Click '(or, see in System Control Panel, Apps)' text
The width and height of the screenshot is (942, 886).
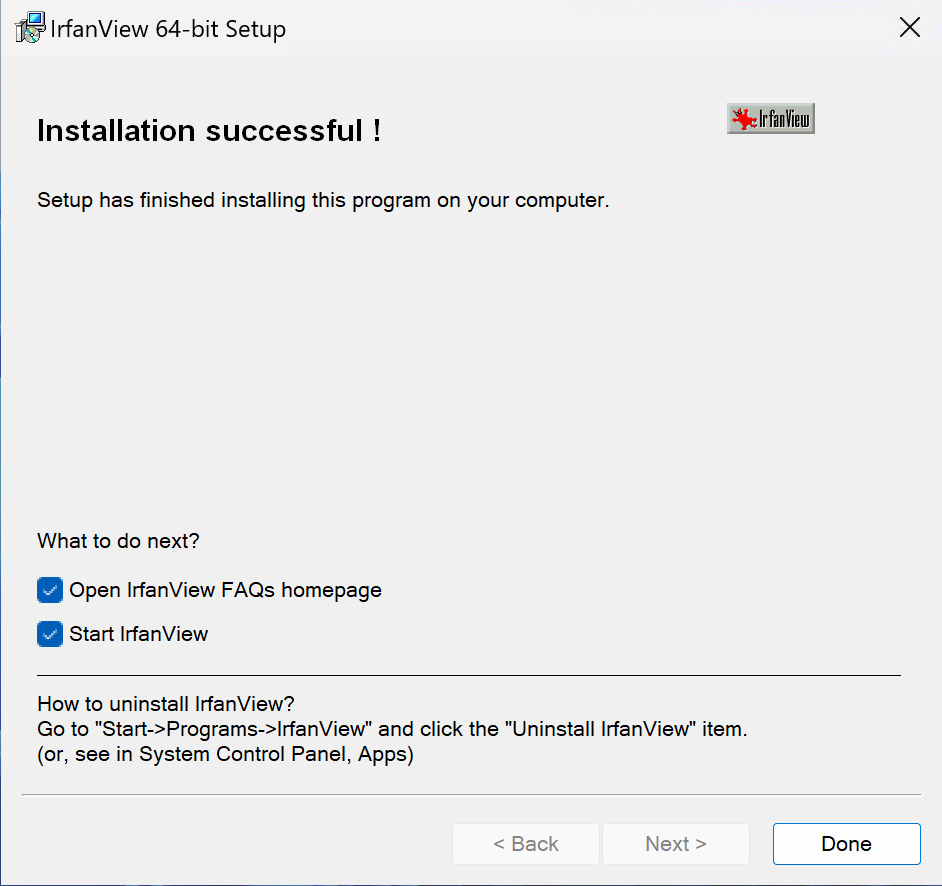(225, 754)
